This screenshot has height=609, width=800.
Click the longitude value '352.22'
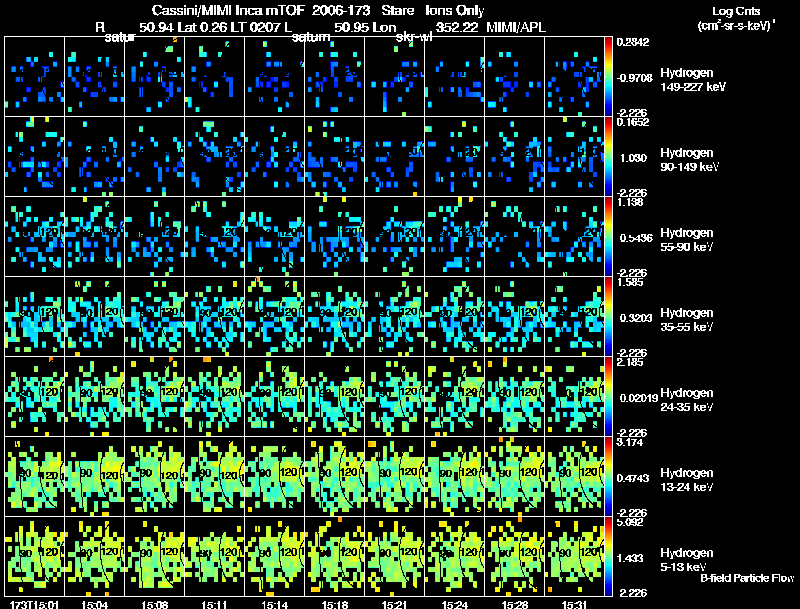pos(457,28)
